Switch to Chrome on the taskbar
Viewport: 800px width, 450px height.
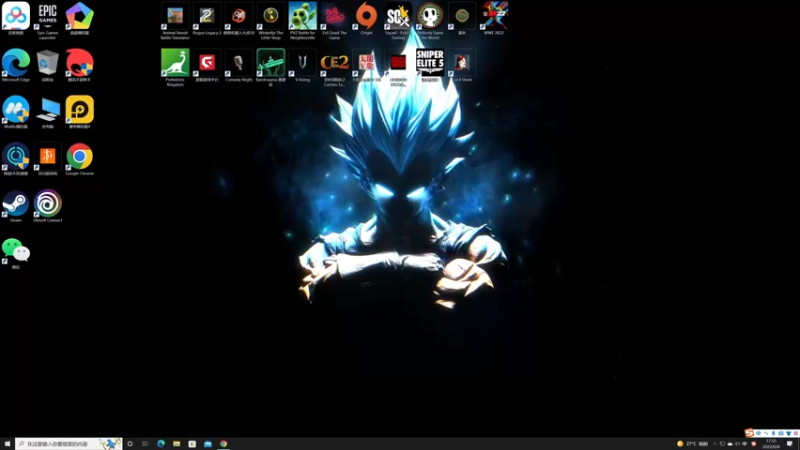[x=223, y=444]
